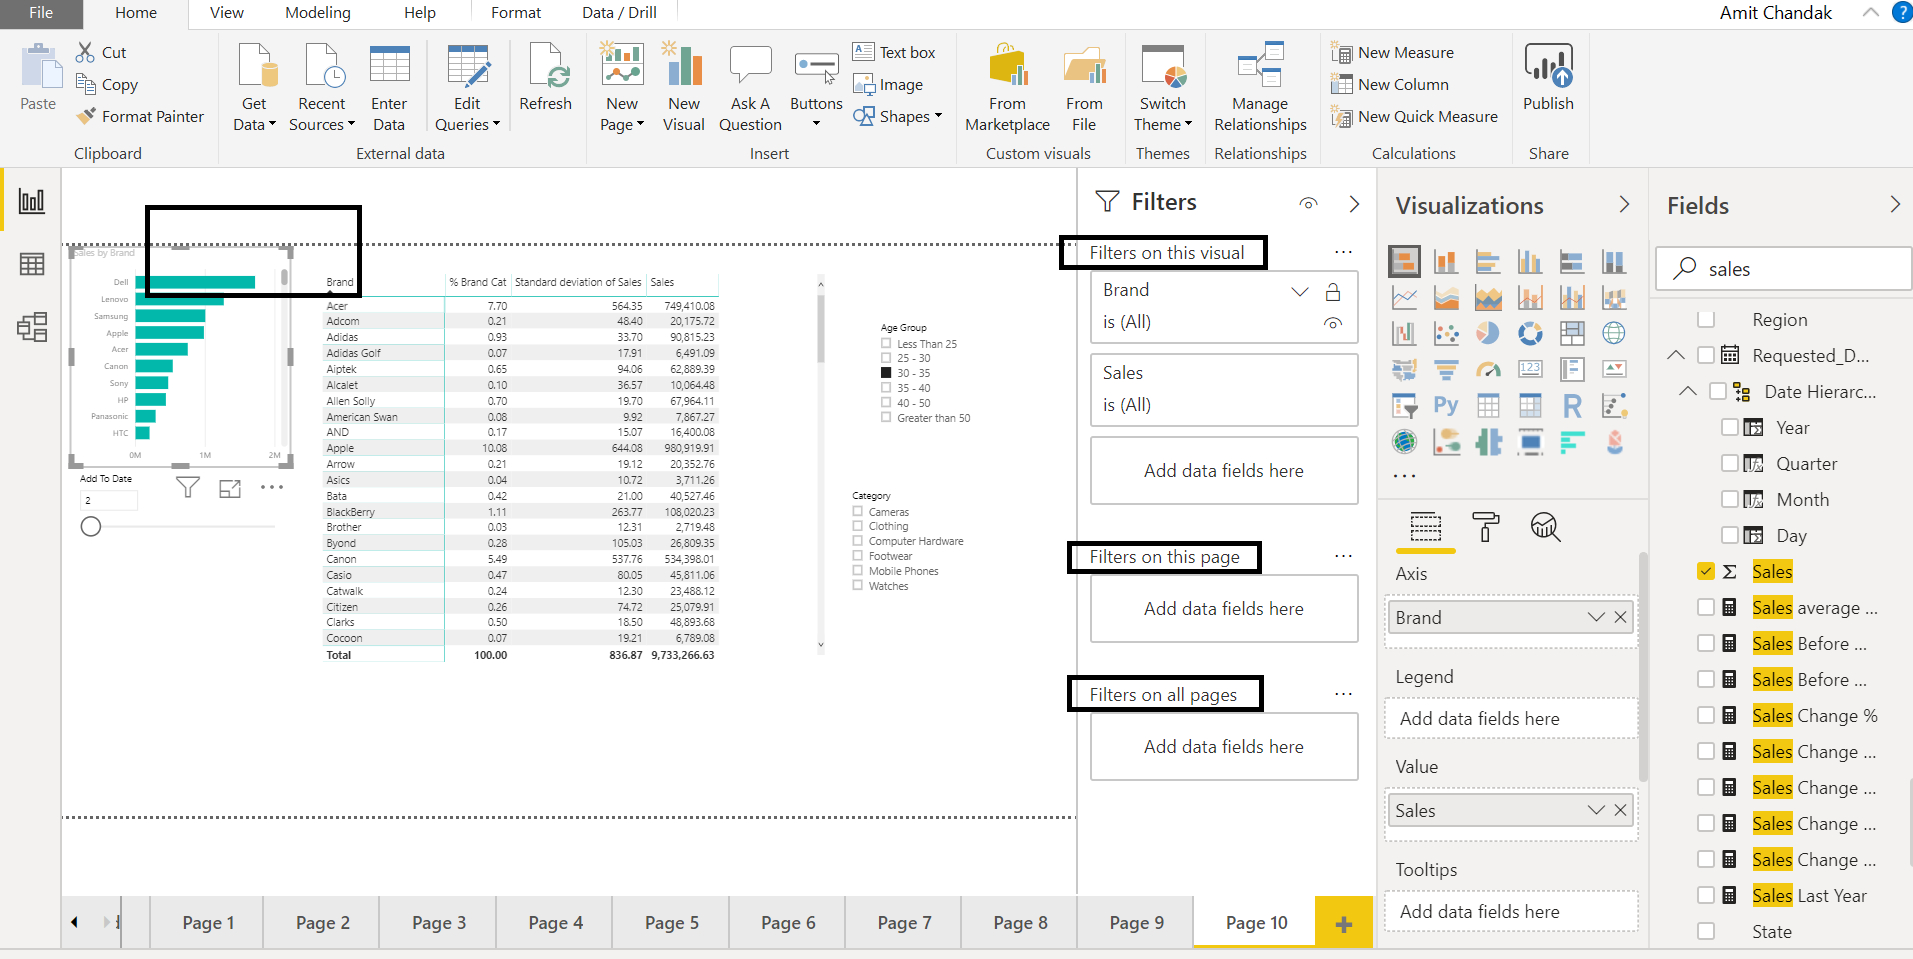Collapse the Date Hierarchy node

point(1688,391)
